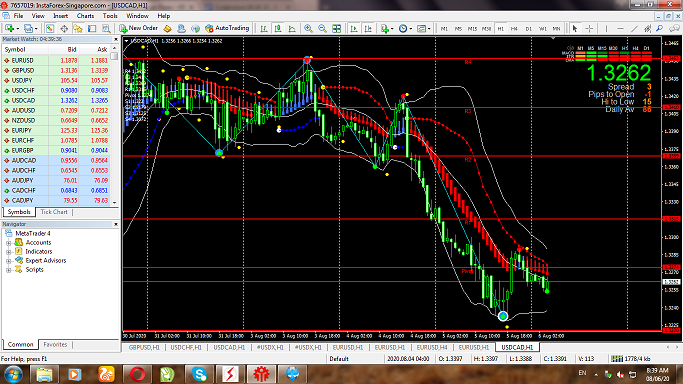
Task: Open the Indicators list dropdown arrow
Action: point(392,28)
